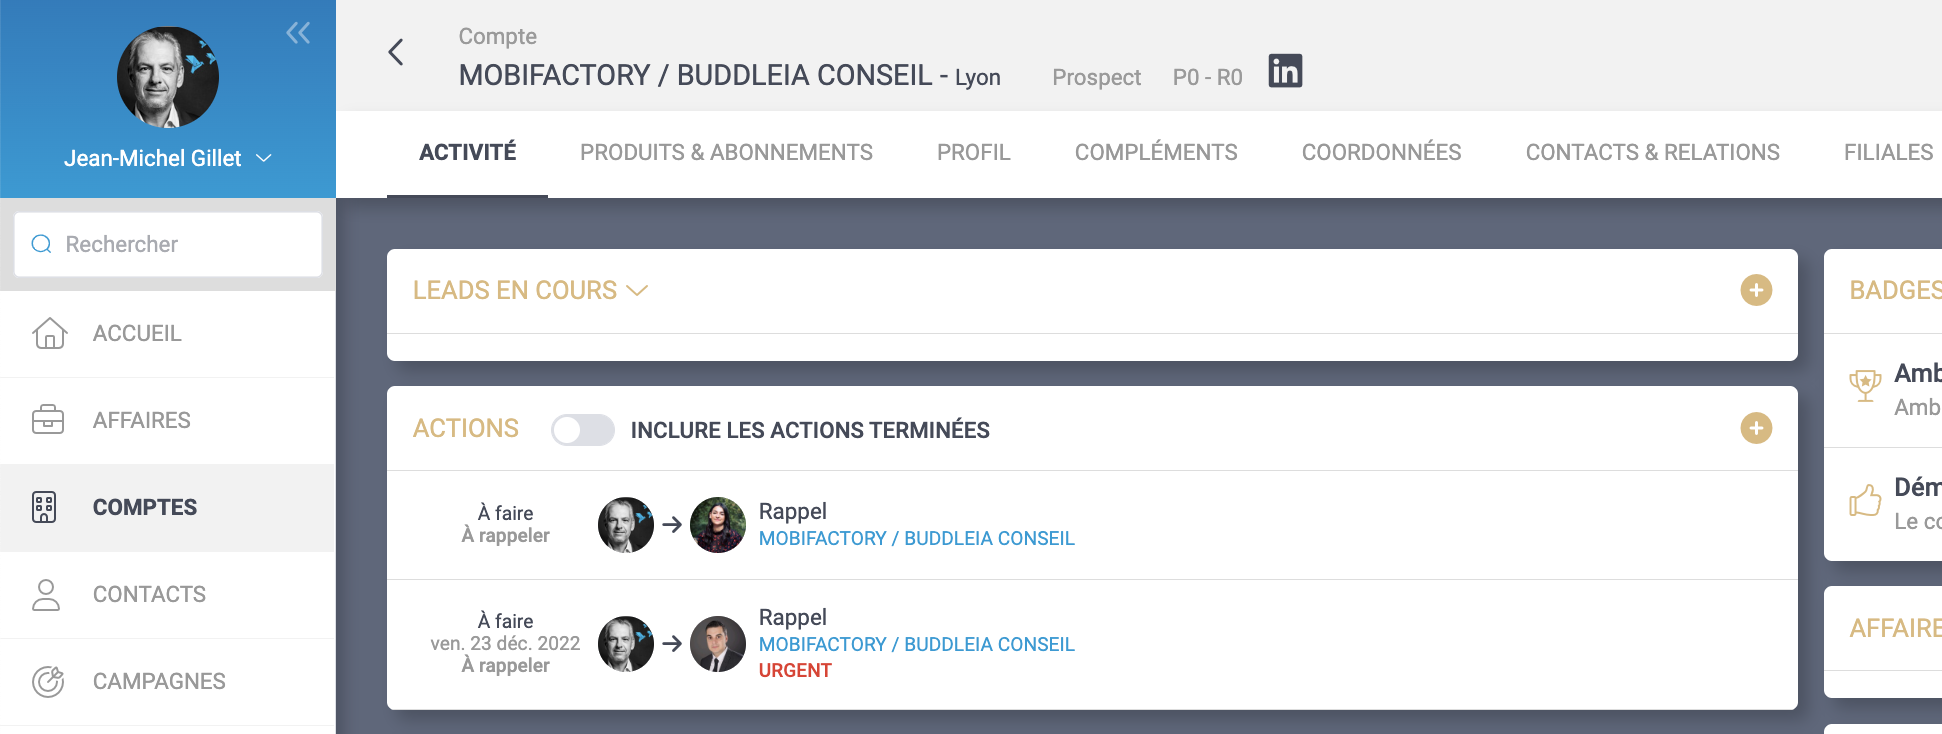Collapse the sidebar with double chevron
The image size is (1942, 734).
pyautogui.click(x=298, y=33)
